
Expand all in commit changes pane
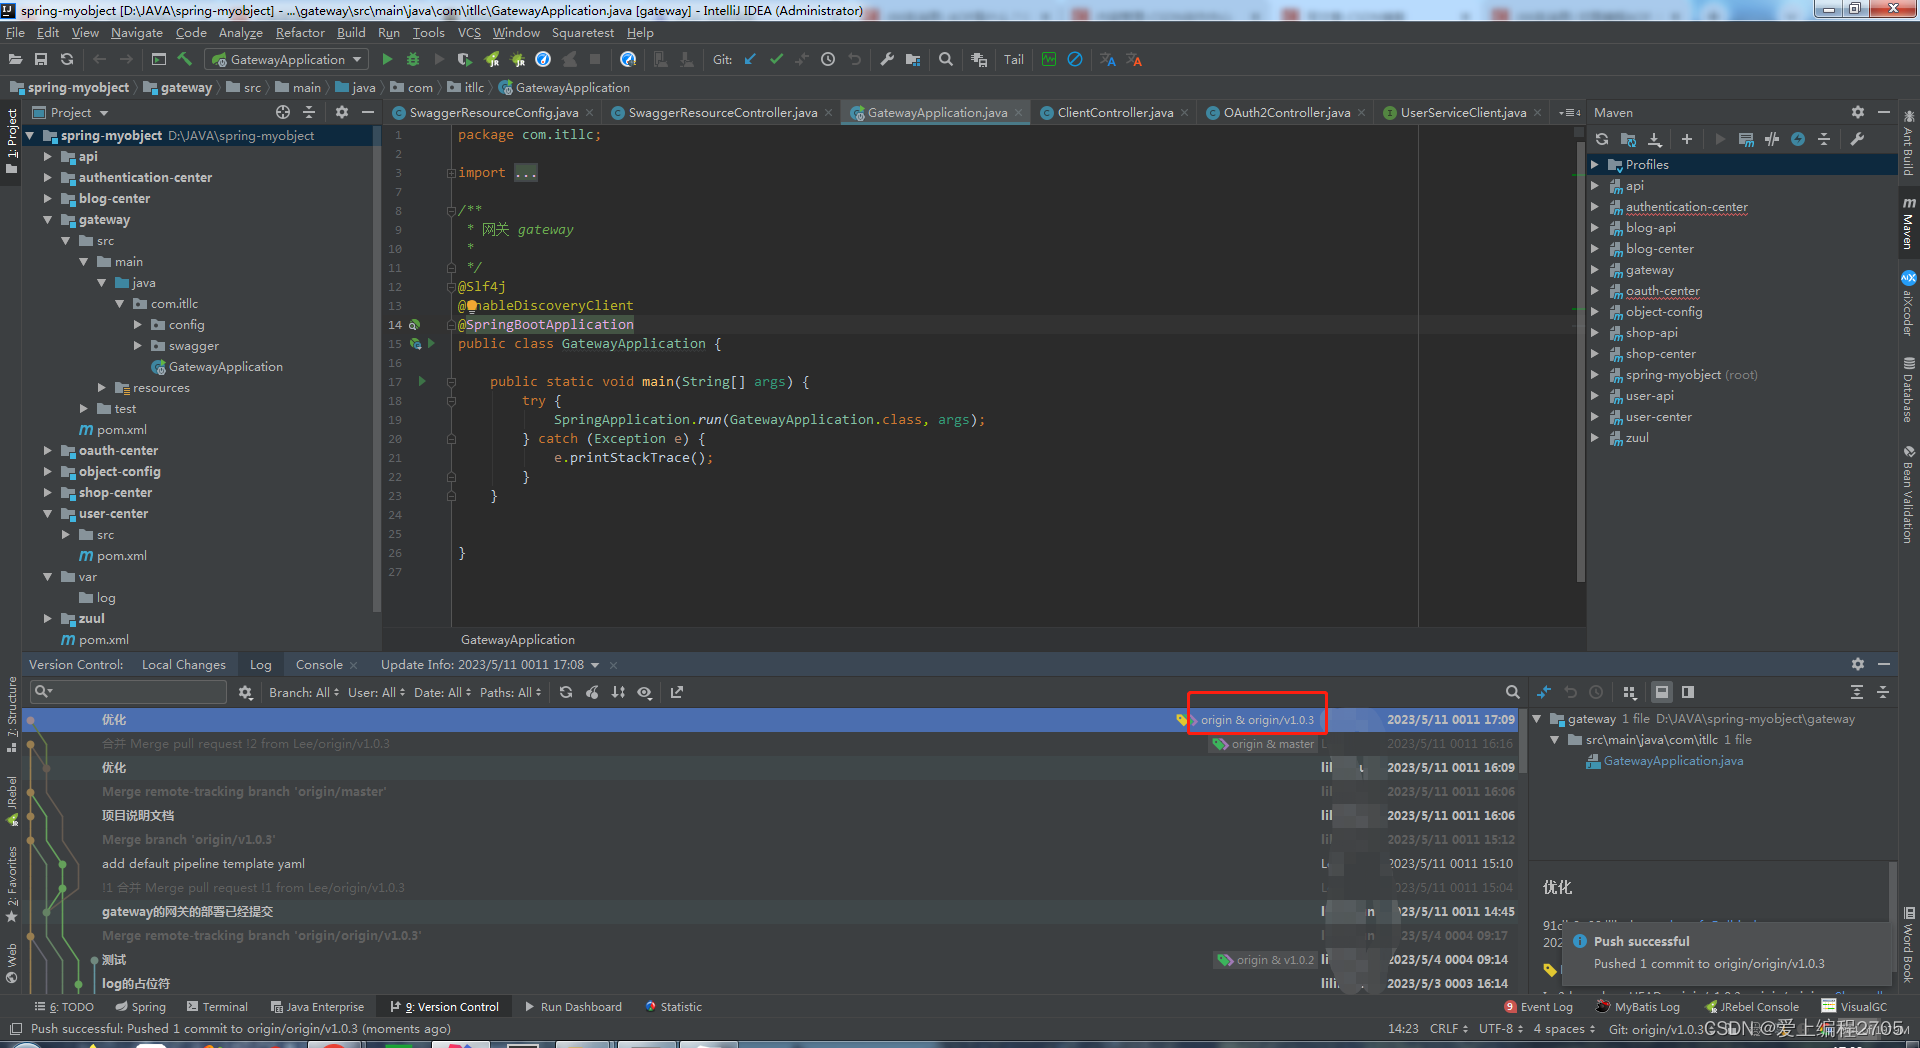click(1856, 692)
